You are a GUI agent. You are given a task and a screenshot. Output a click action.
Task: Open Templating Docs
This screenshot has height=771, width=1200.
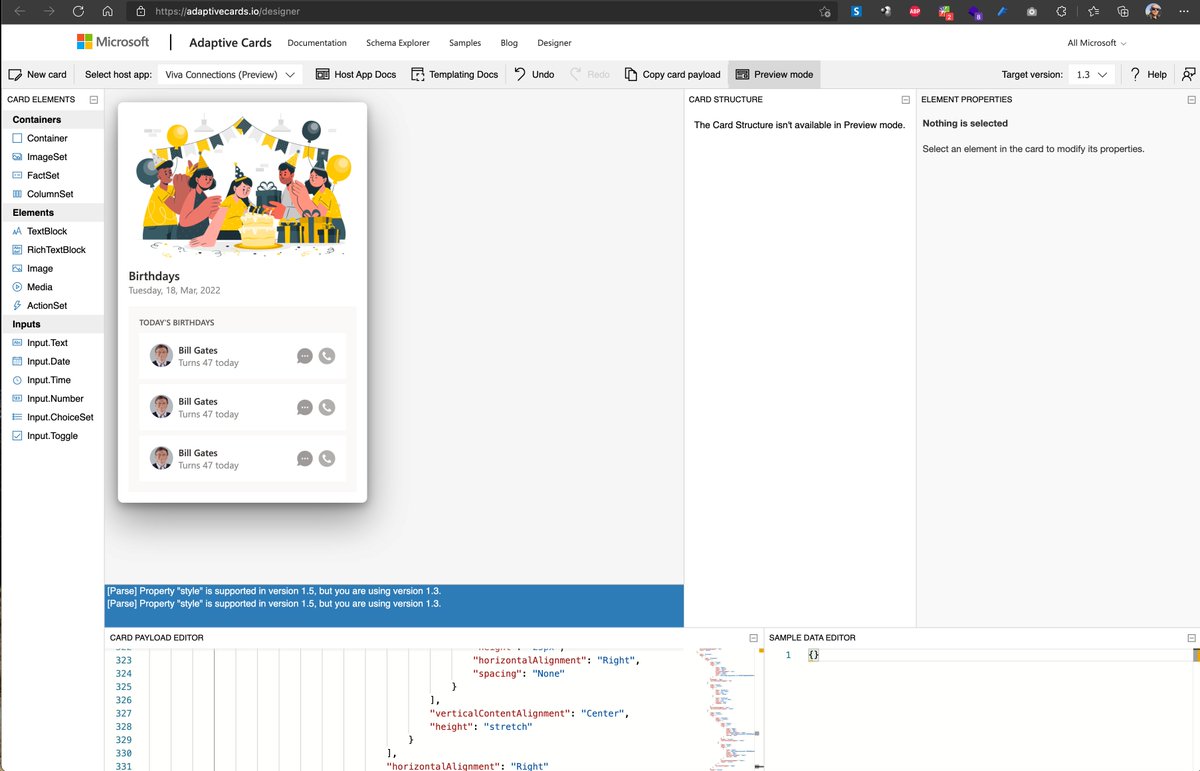[454, 74]
